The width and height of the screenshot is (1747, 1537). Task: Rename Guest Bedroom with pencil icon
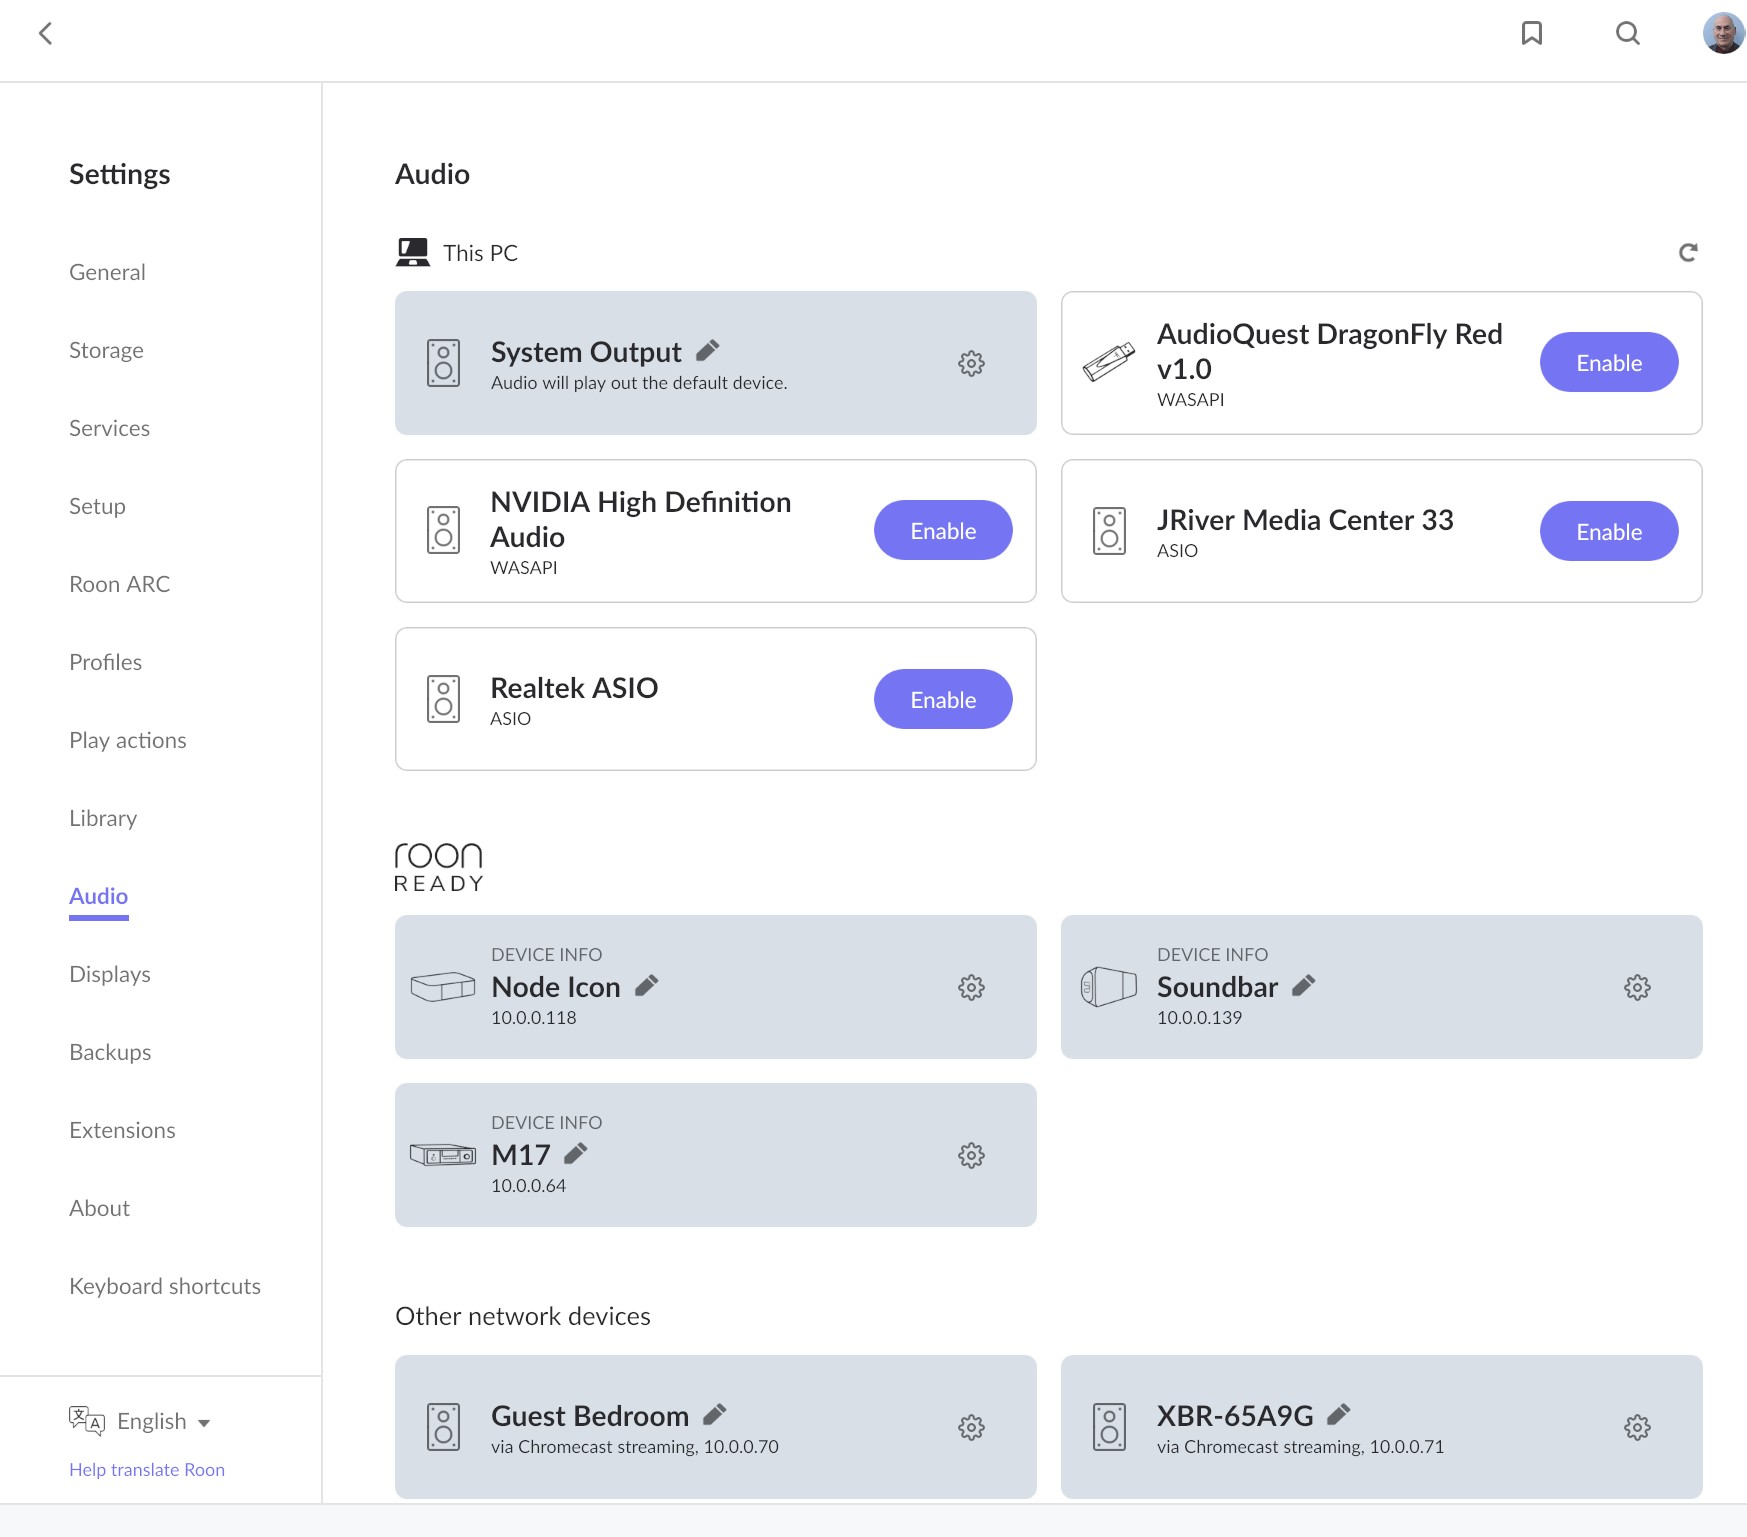click(x=714, y=1414)
